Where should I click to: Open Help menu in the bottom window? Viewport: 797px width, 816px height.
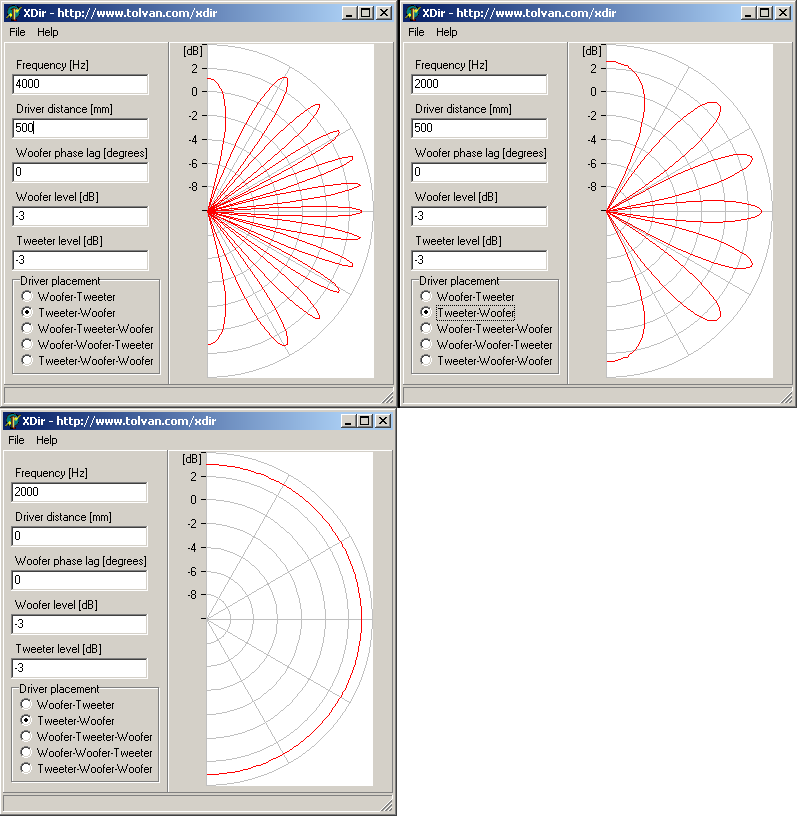pos(46,440)
